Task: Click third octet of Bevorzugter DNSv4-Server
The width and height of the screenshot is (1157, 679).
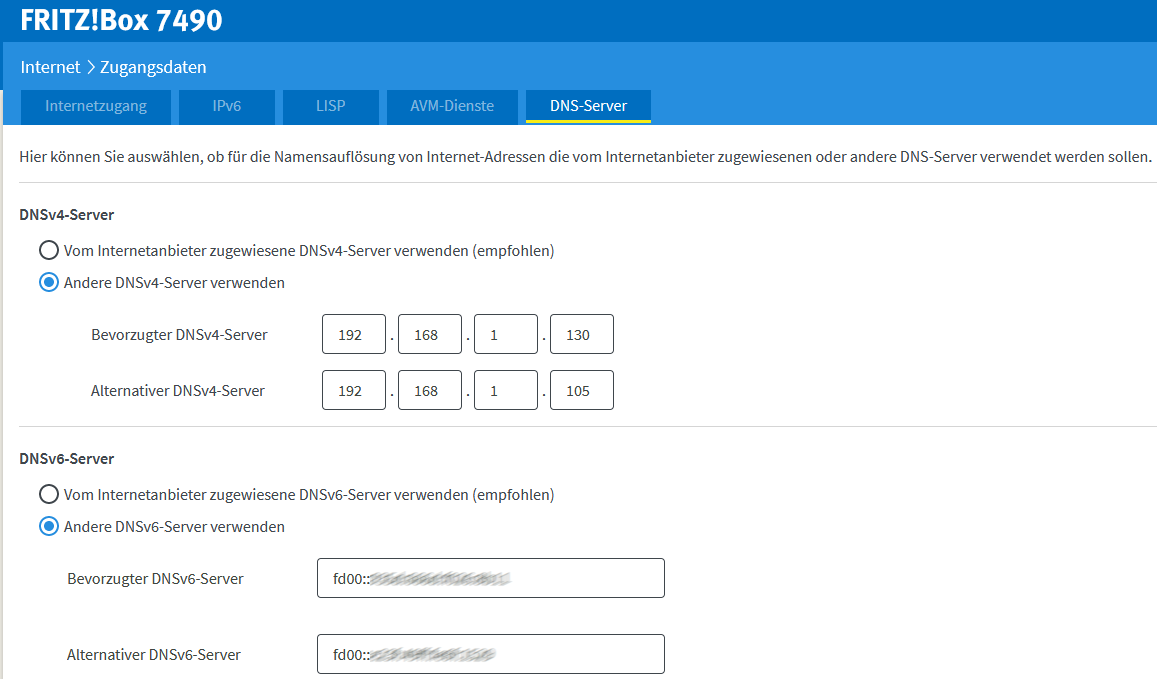Action: (505, 334)
